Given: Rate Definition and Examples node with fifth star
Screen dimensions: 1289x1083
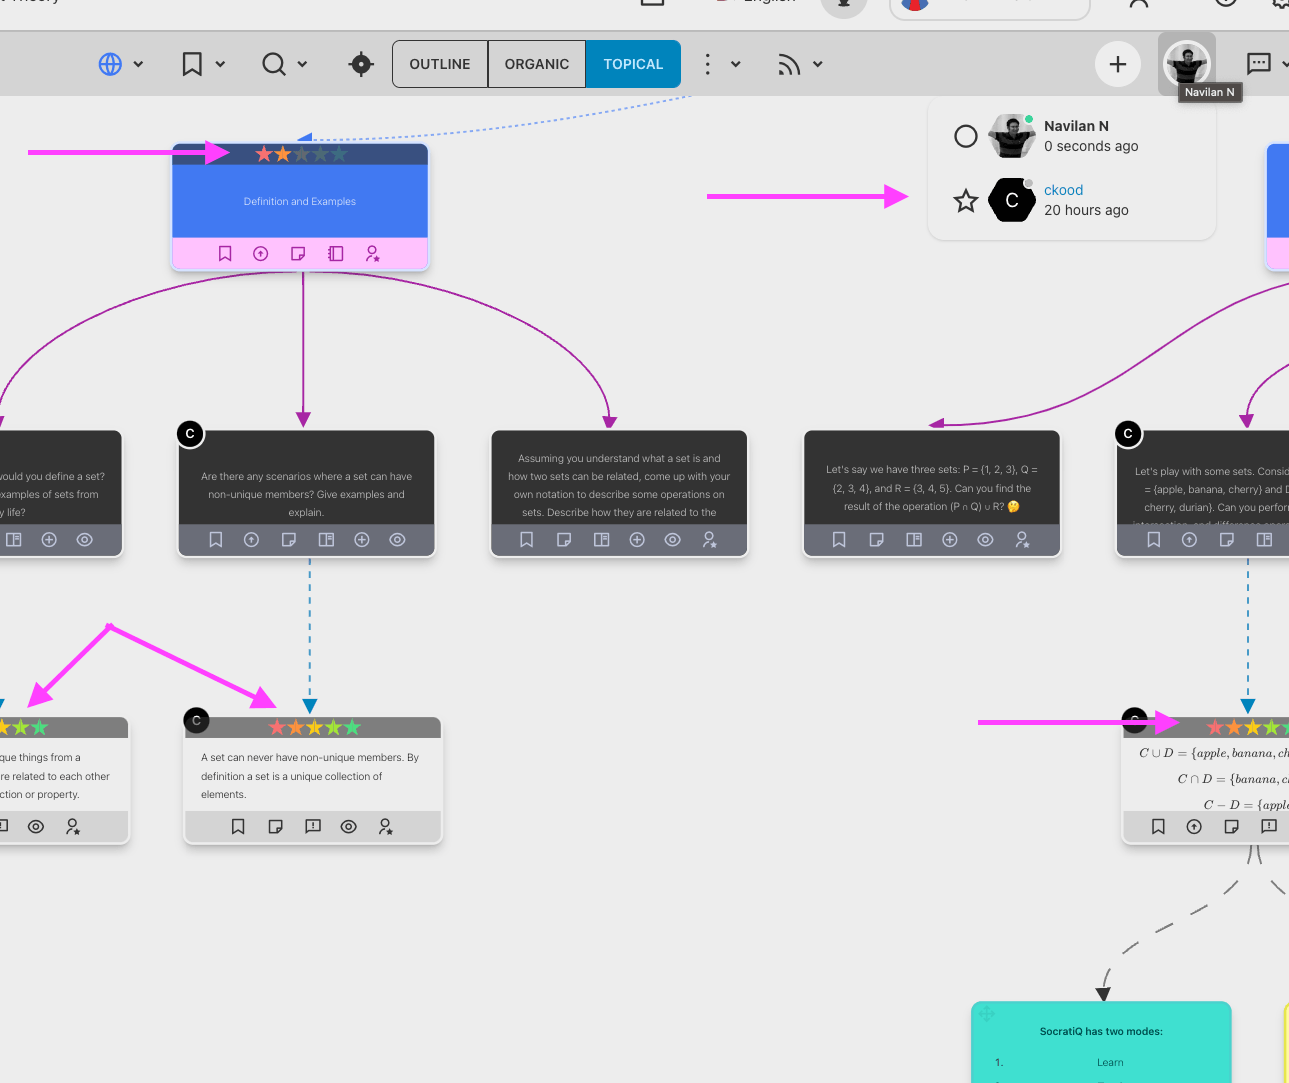Looking at the screenshot, I should tap(340, 154).
